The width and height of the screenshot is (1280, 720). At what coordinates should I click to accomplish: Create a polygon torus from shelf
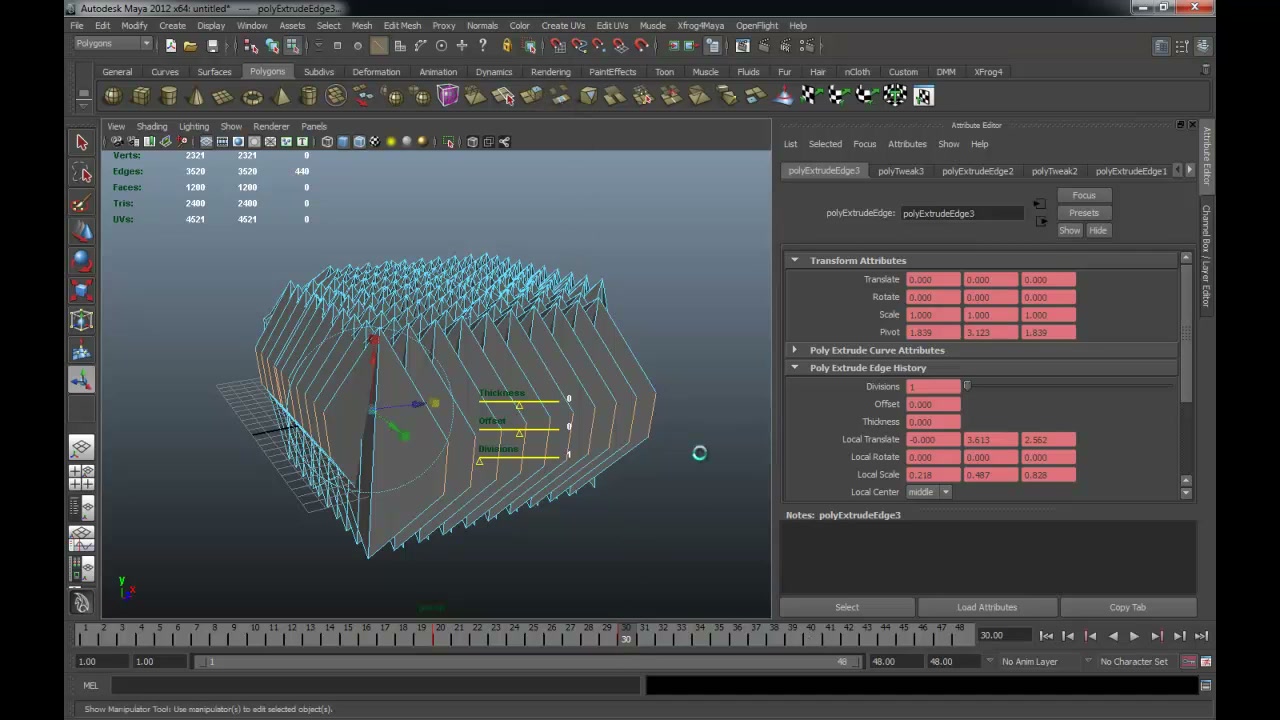pos(252,96)
